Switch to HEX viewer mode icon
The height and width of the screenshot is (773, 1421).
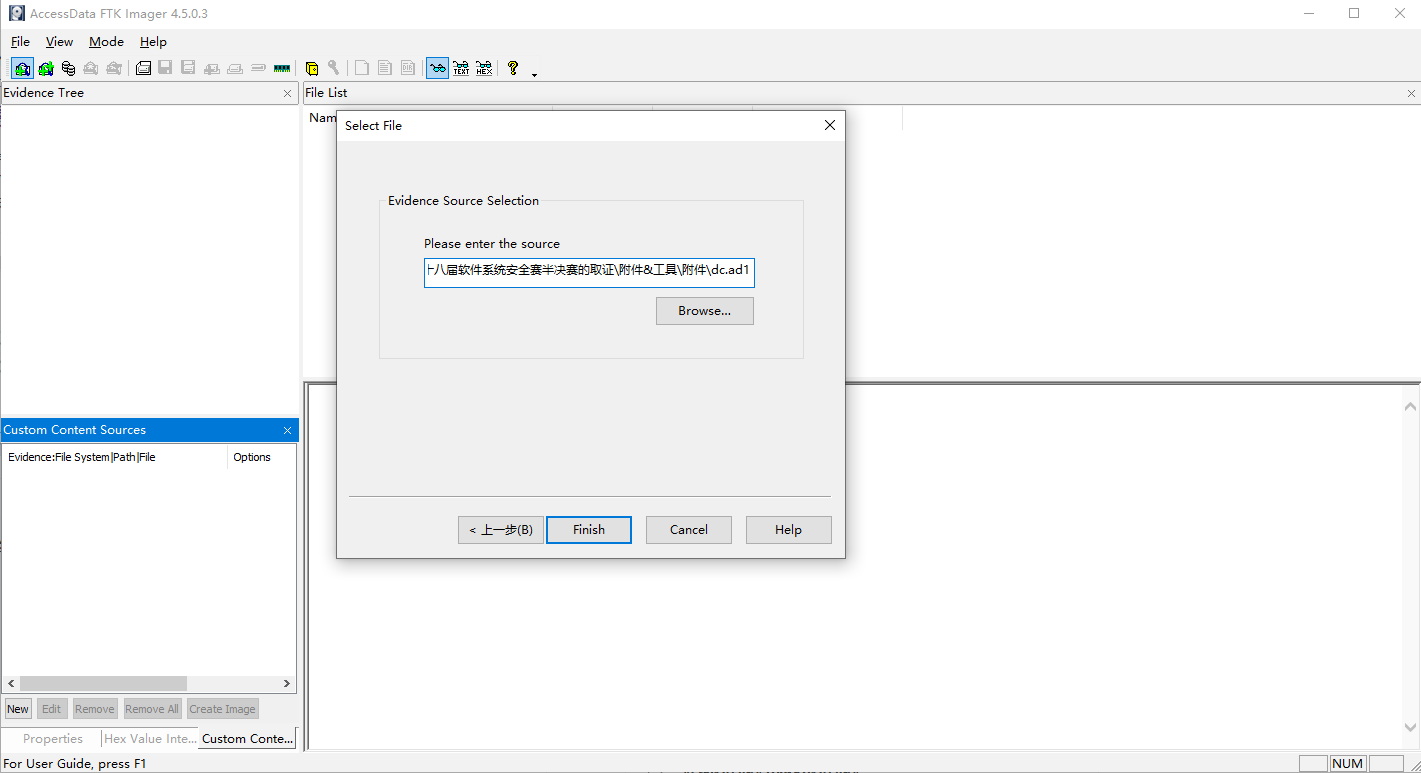tap(484, 68)
